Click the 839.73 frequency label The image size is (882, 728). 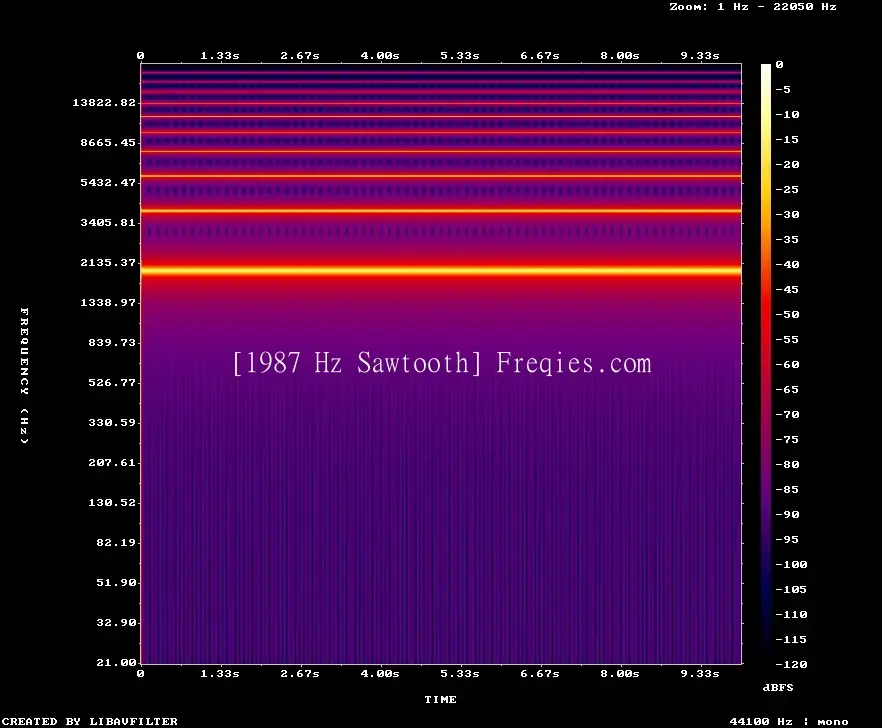(x=112, y=342)
